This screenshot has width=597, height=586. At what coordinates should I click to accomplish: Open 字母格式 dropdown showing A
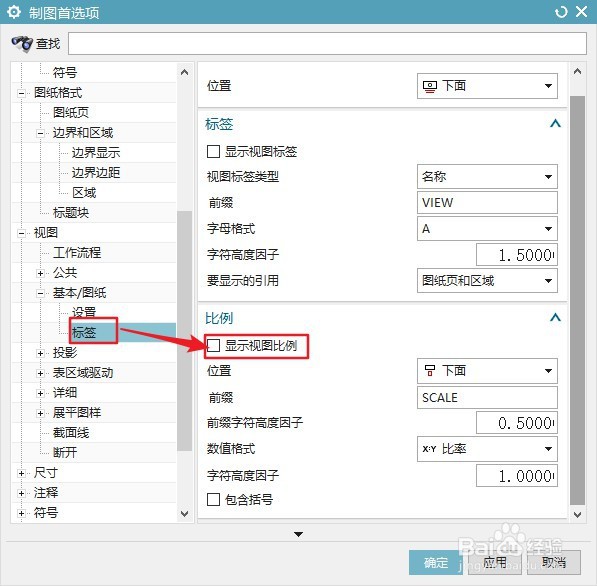(x=487, y=228)
